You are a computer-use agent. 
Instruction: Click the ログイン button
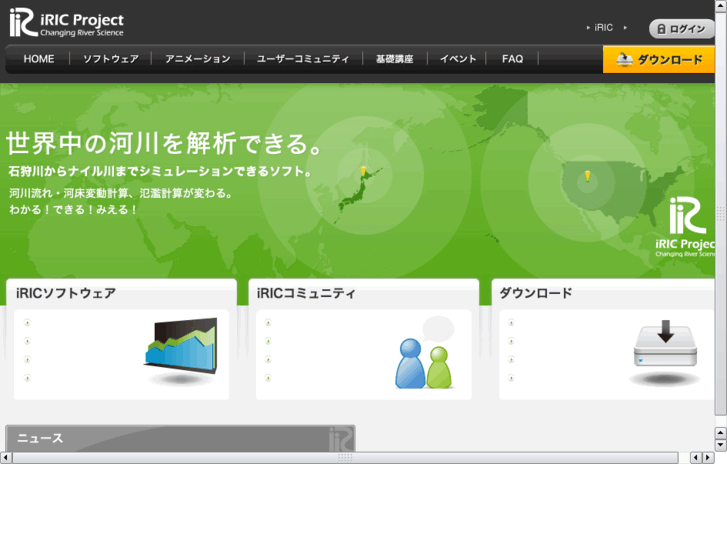tap(682, 29)
